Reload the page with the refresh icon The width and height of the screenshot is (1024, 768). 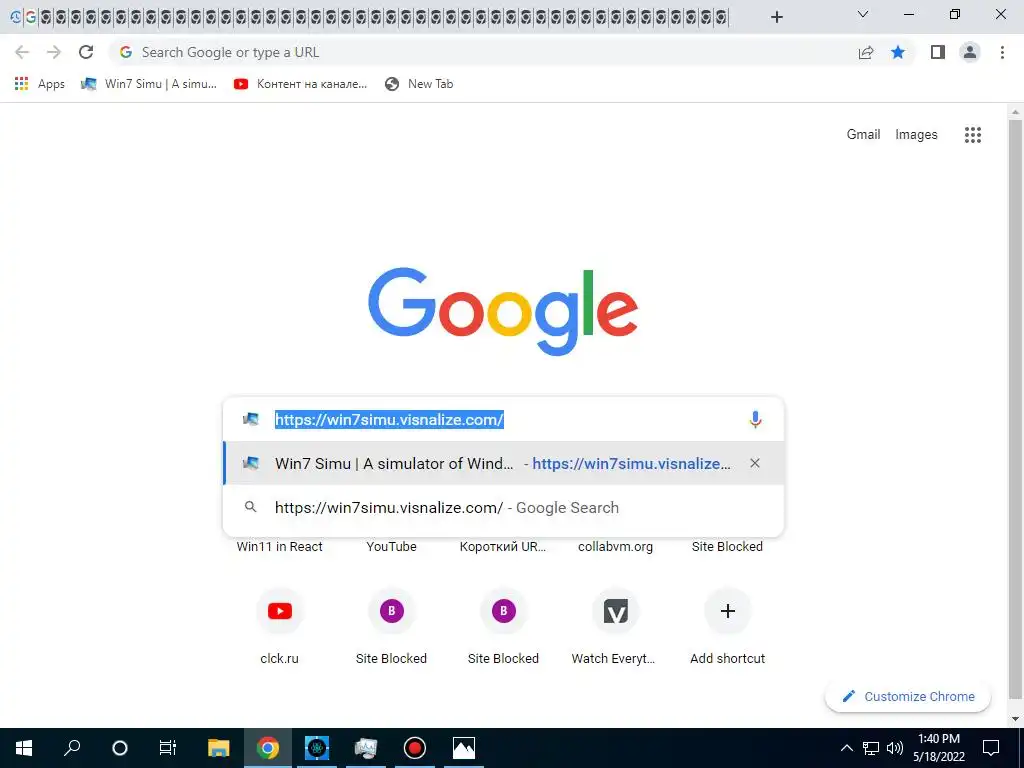(86, 52)
